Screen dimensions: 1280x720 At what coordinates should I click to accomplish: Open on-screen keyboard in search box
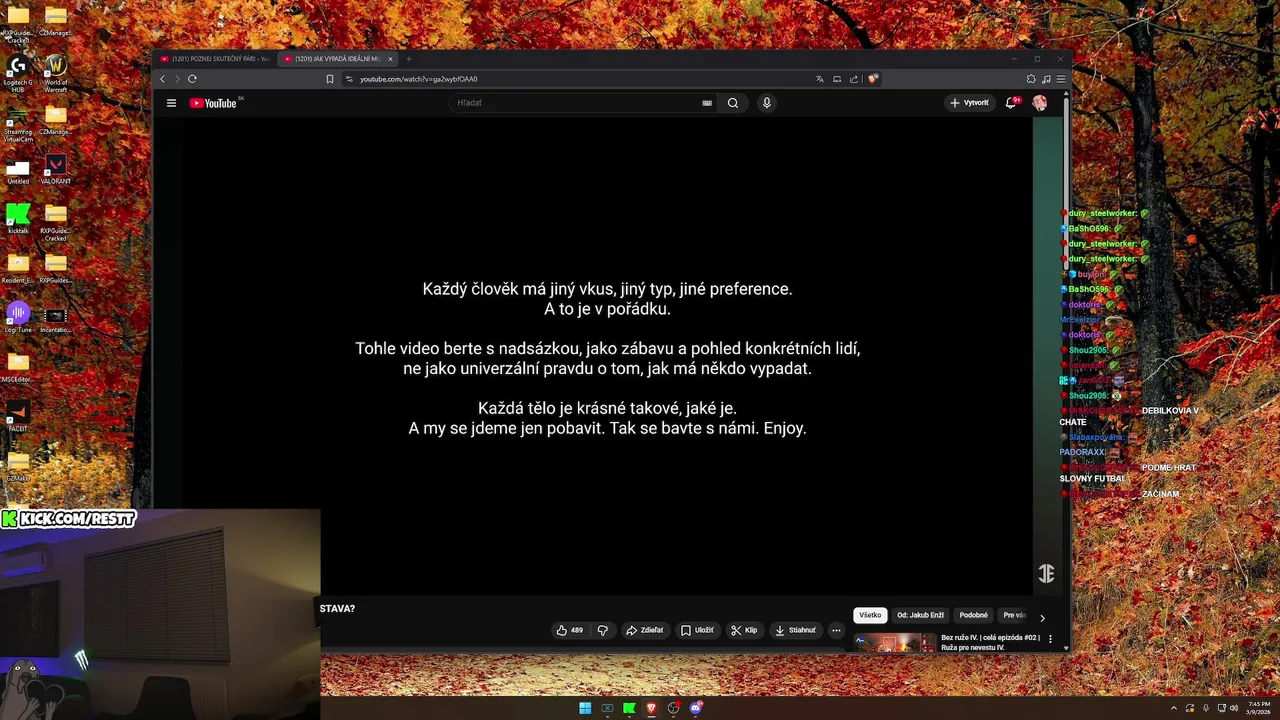point(707,103)
